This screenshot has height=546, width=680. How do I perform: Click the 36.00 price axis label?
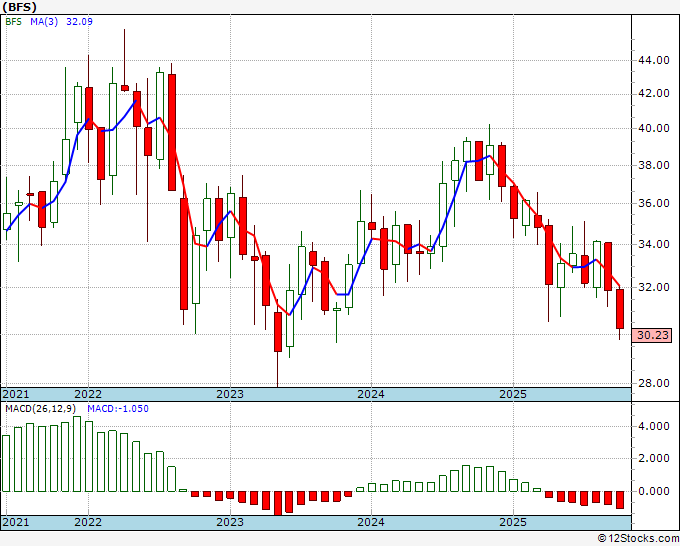pos(654,203)
